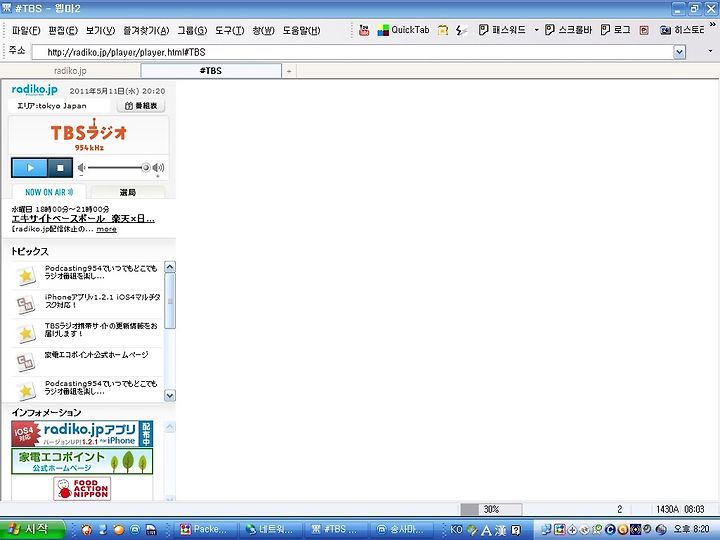Image resolution: width=720 pixels, height=540 pixels.
Task: Click the topics scrollbar thumb
Action: point(170,301)
